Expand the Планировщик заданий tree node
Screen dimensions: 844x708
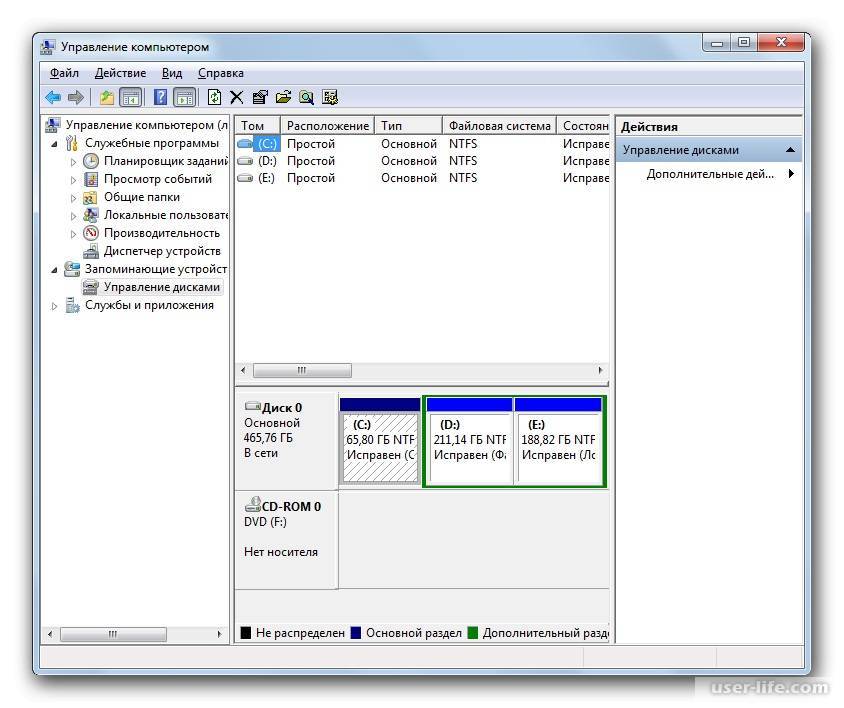click(x=73, y=162)
